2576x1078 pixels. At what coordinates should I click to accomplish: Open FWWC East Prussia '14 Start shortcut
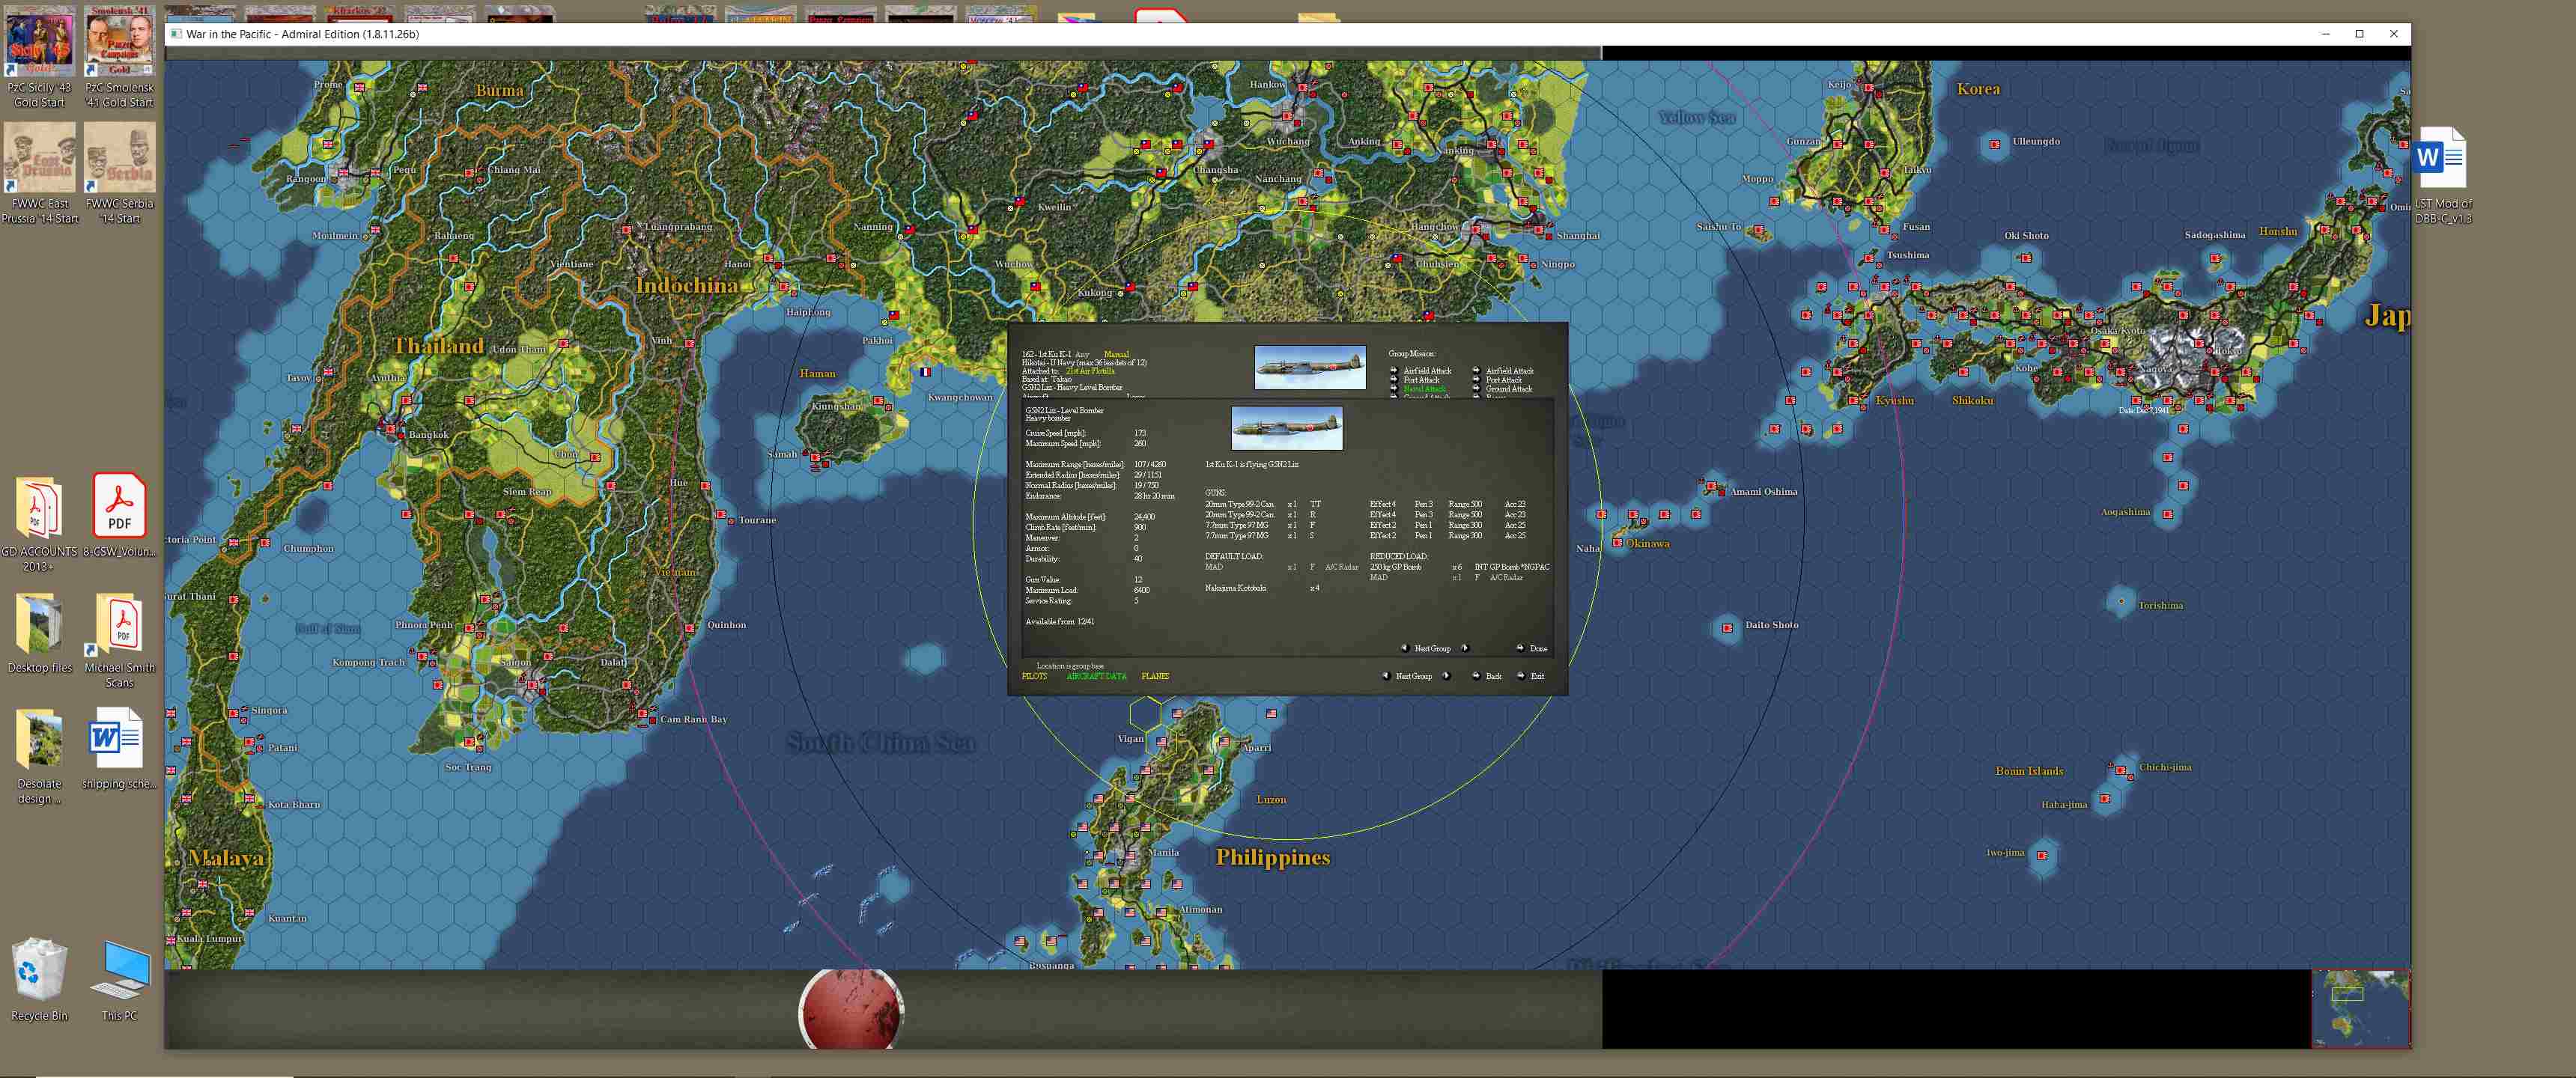[x=40, y=173]
